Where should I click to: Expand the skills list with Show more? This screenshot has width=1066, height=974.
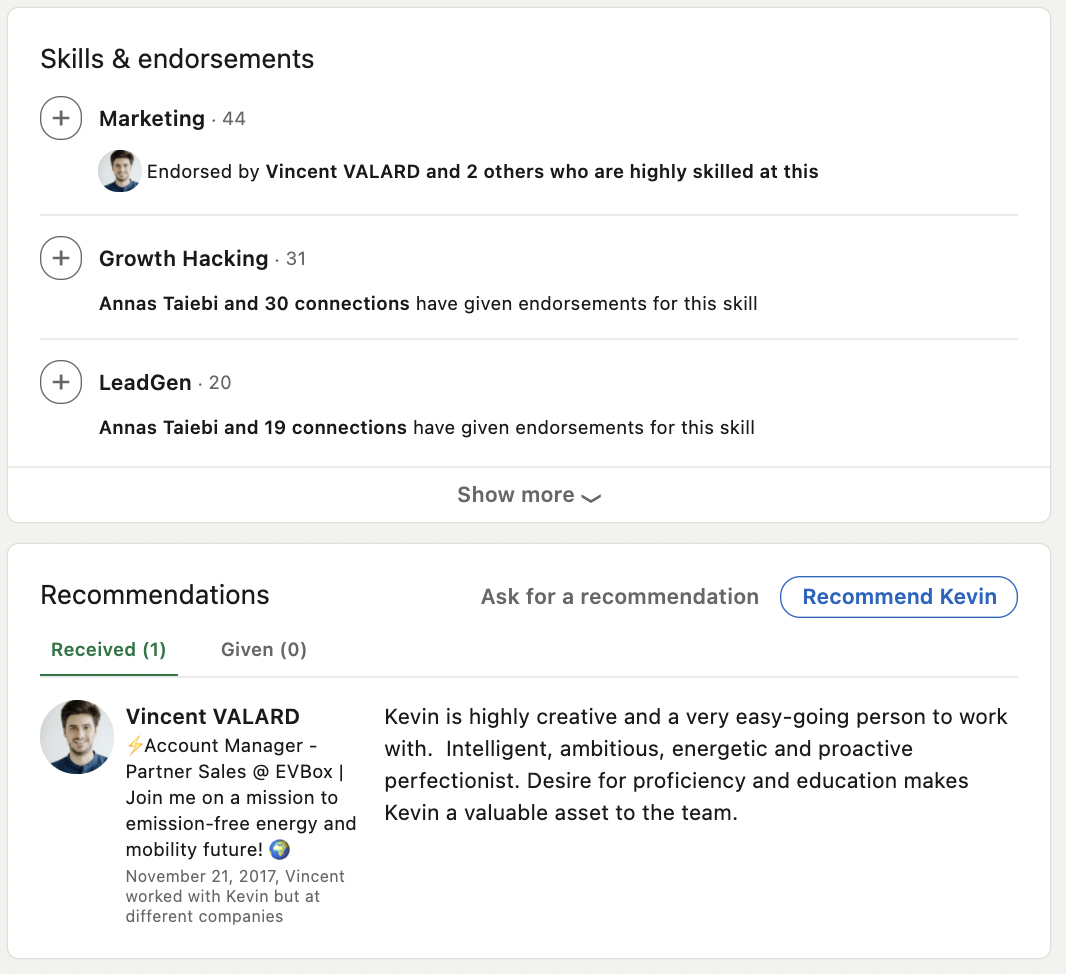coord(529,495)
